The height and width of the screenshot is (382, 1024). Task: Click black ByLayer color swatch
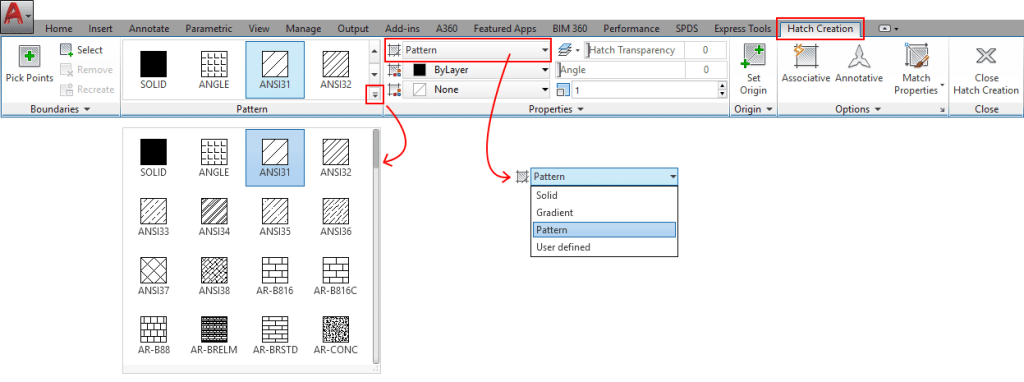420,70
